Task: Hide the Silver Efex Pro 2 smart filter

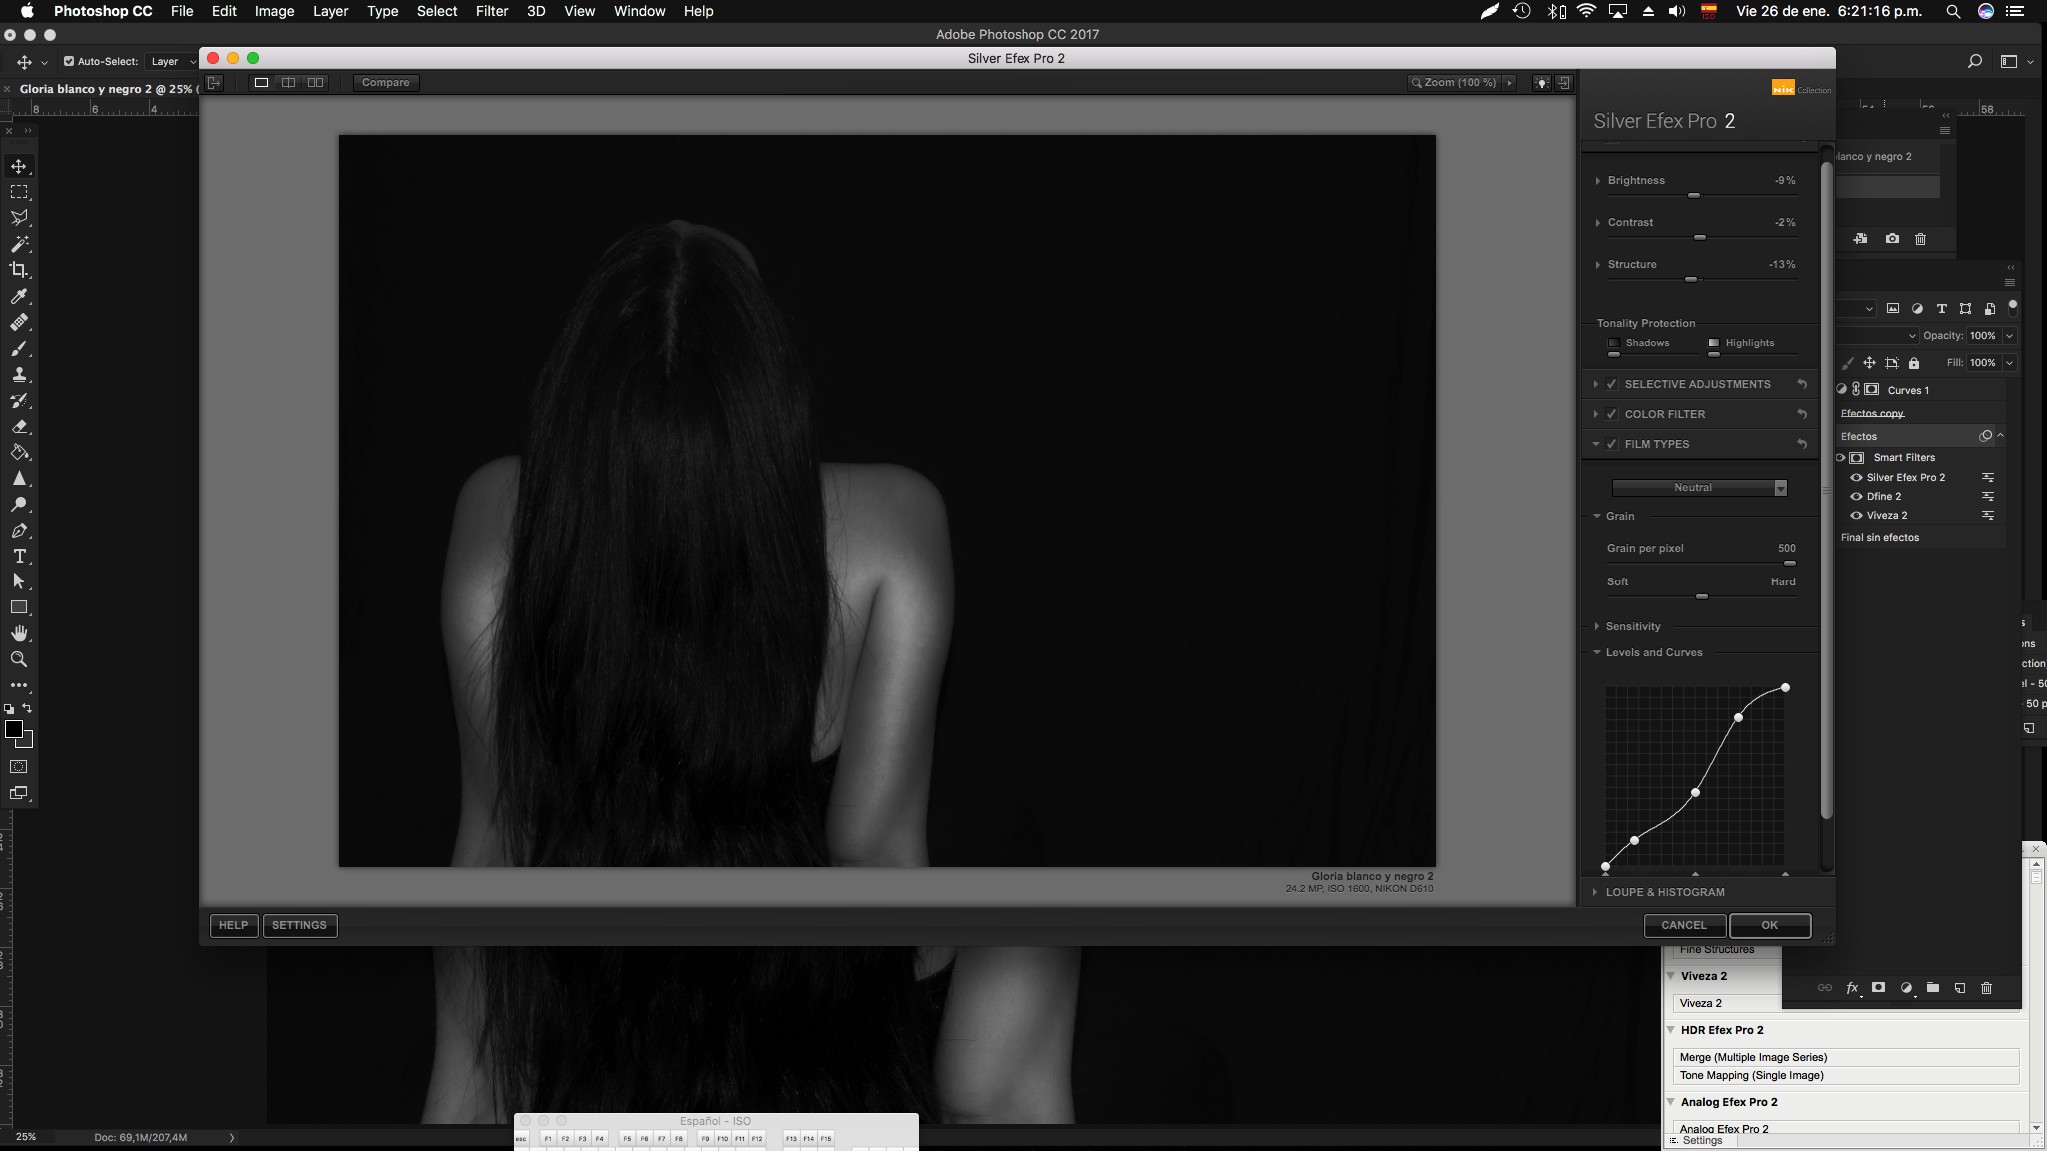Action: (x=1856, y=477)
